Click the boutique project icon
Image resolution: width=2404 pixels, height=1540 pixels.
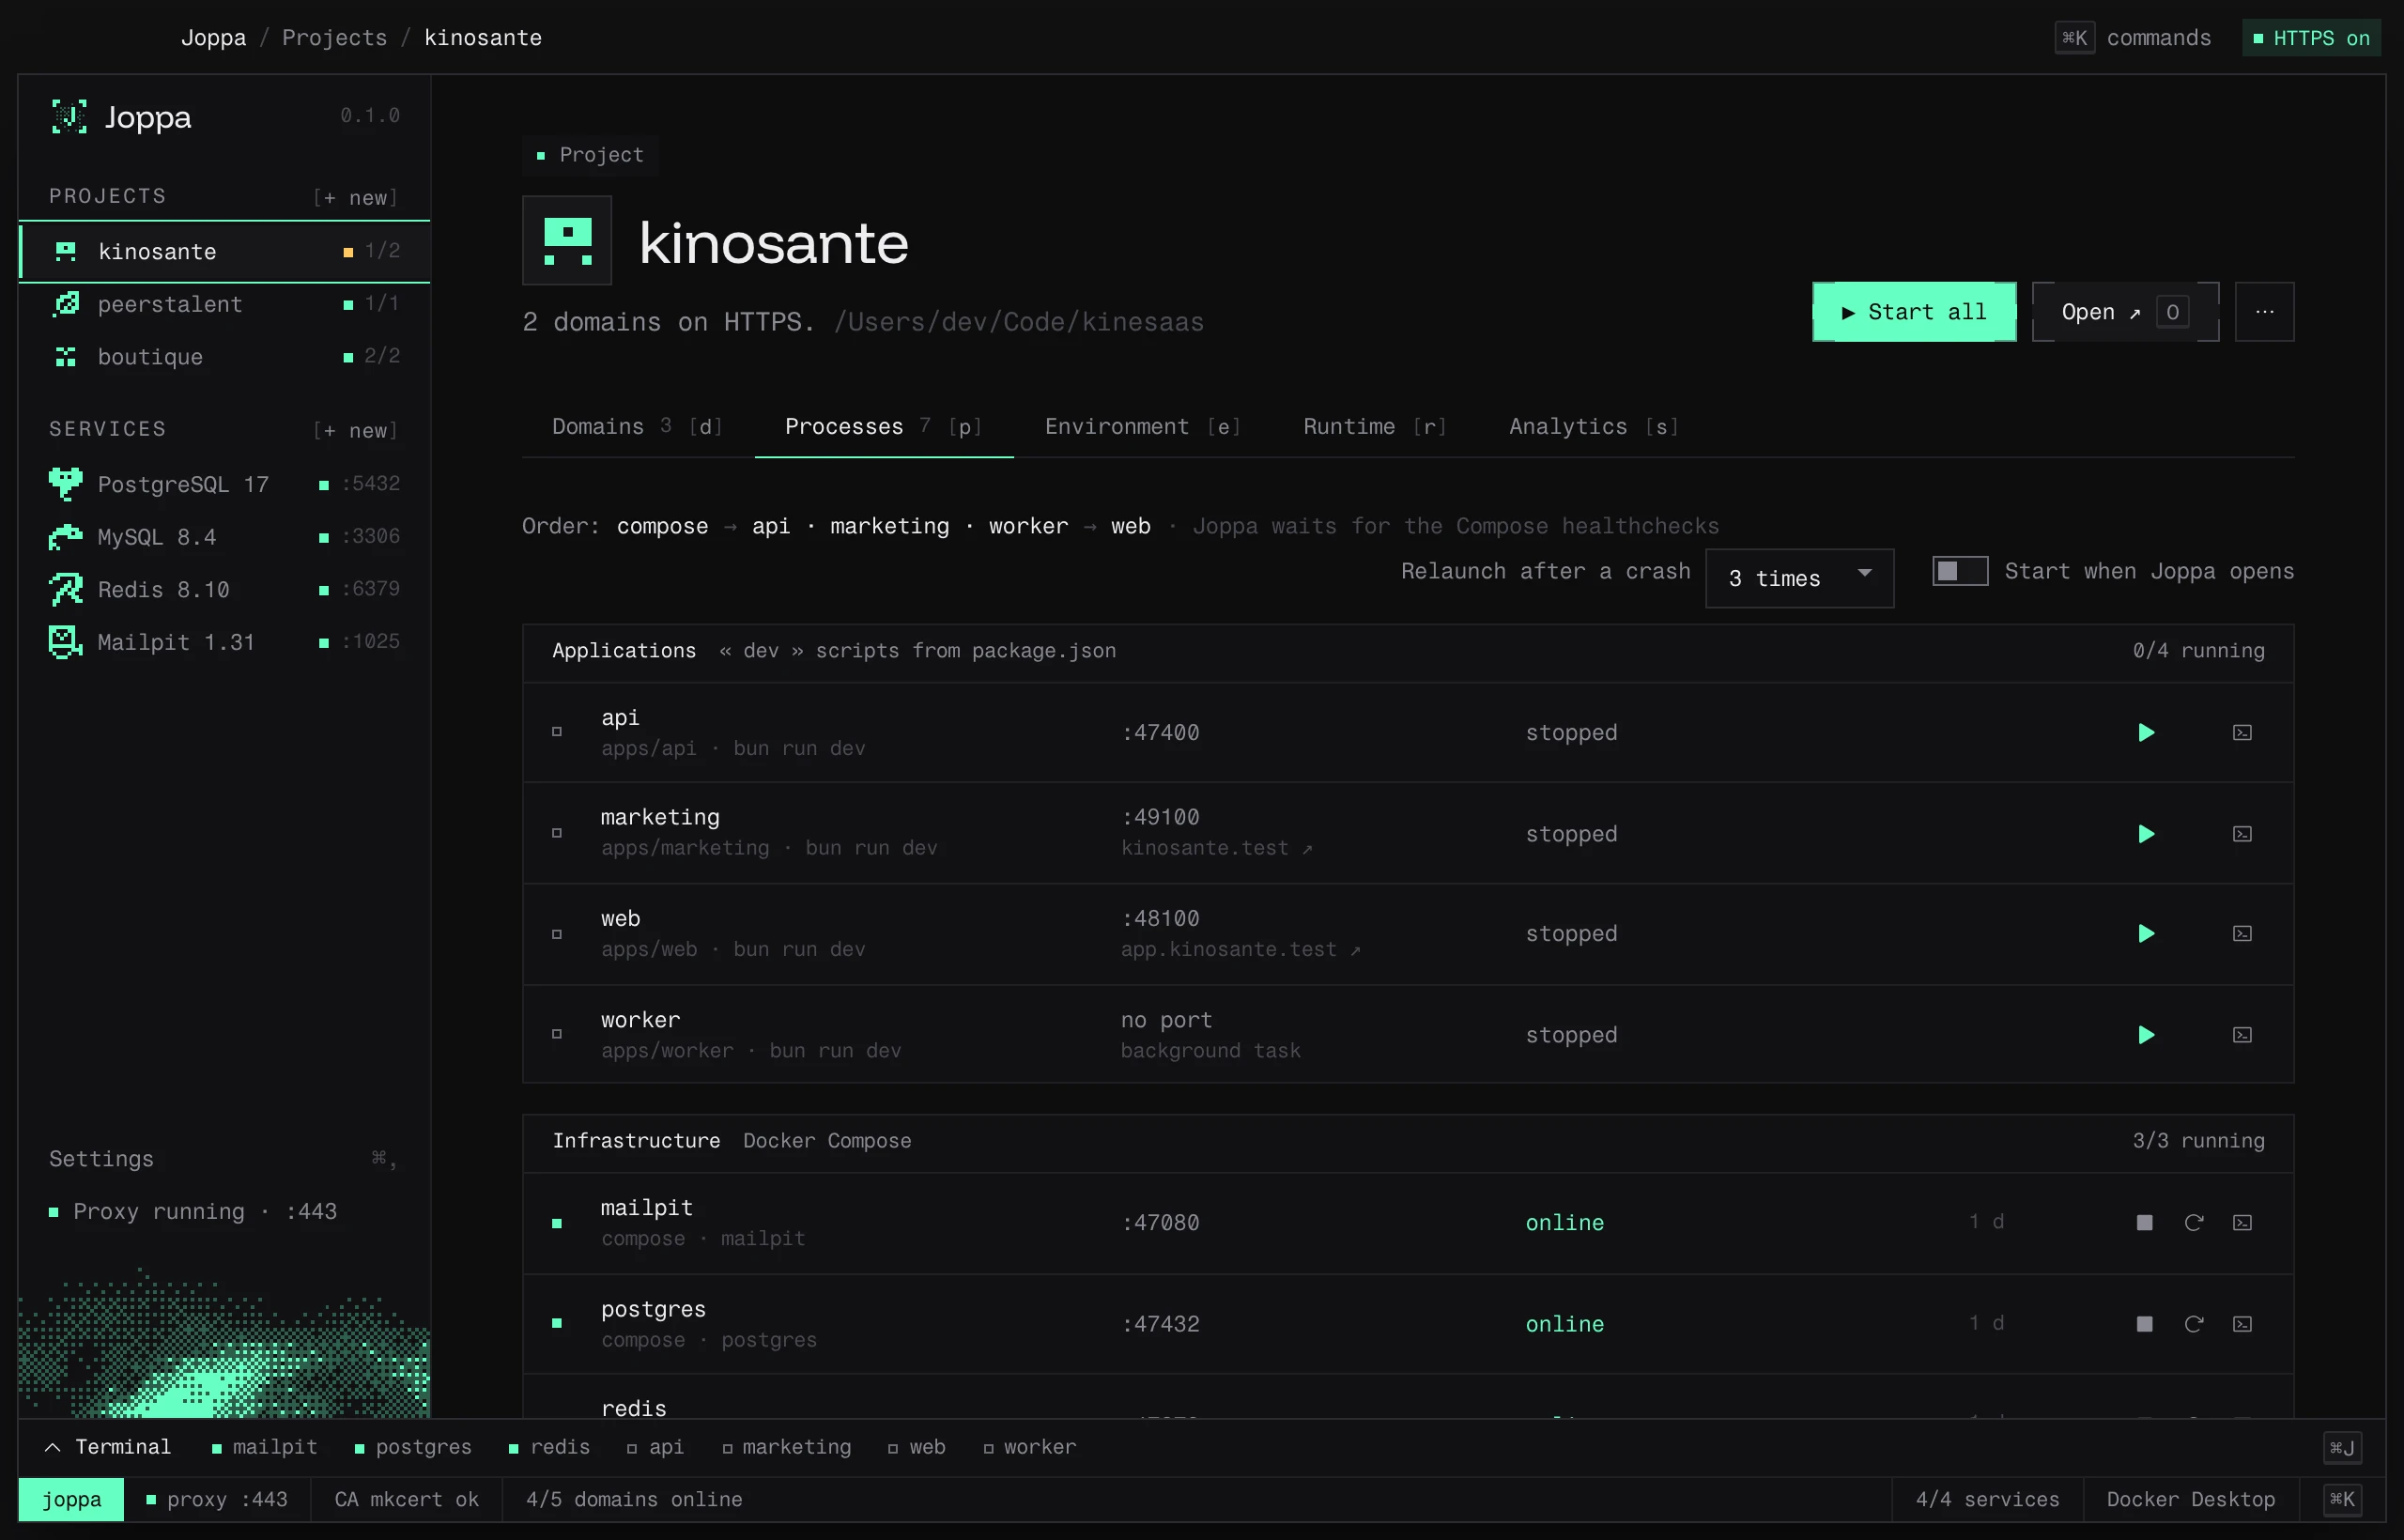(x=66, y=357)
